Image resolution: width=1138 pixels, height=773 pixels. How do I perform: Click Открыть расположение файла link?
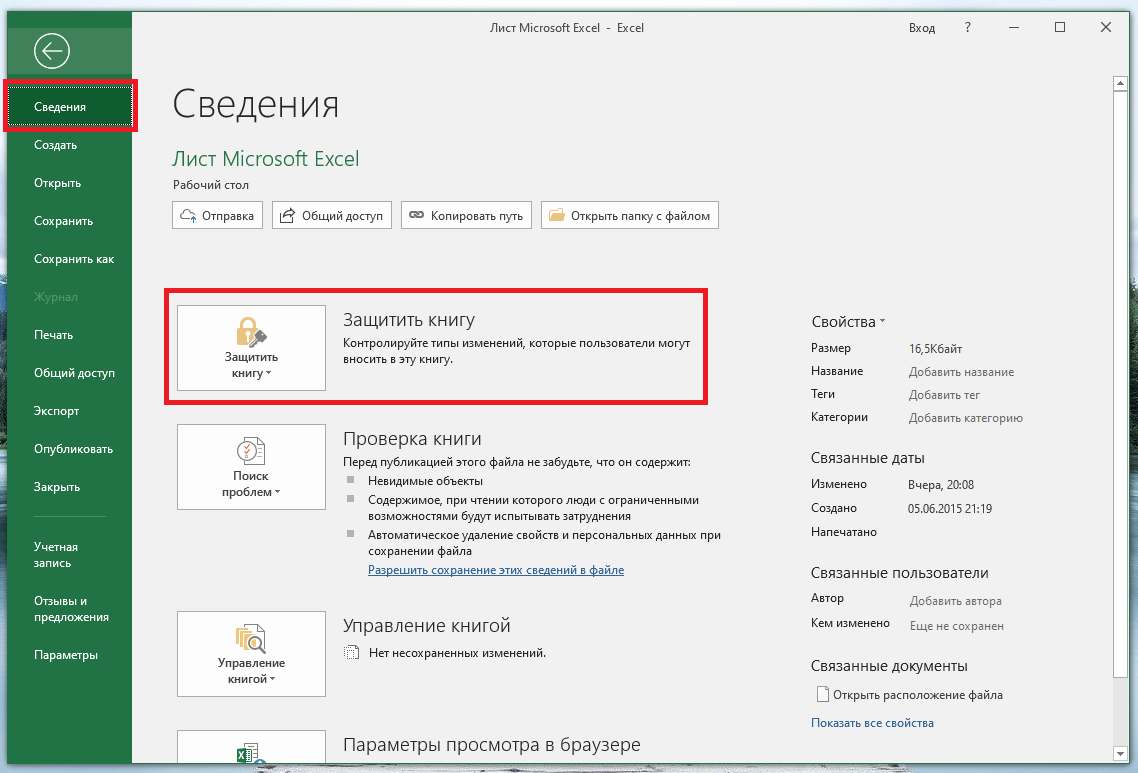pyautogui.click(x=917, y=695)
